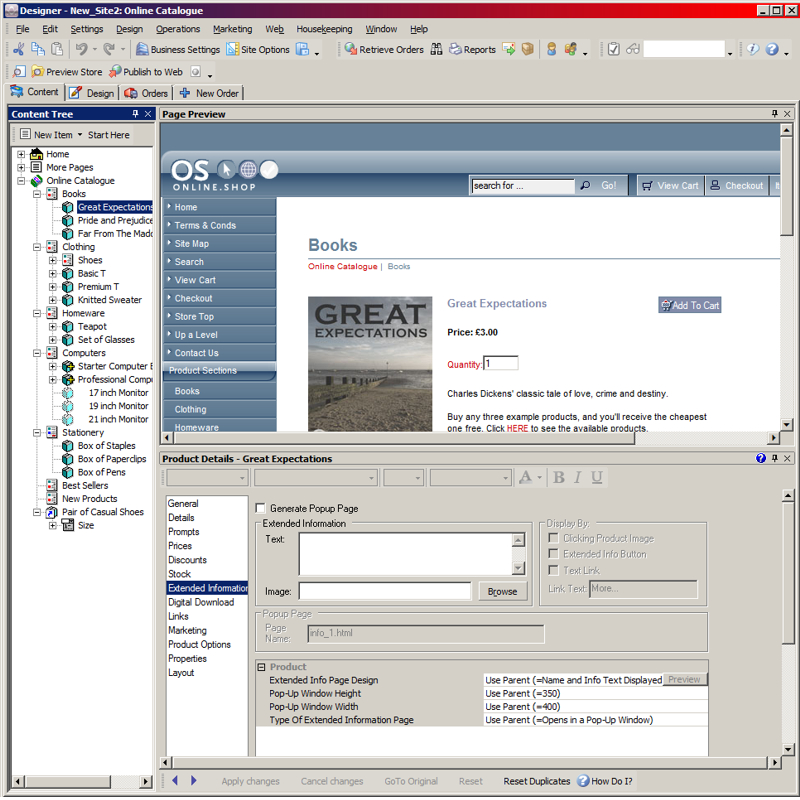800x800 pixels.
Task: Click the magnifier page preview icon
Action: tap(19, 71)
